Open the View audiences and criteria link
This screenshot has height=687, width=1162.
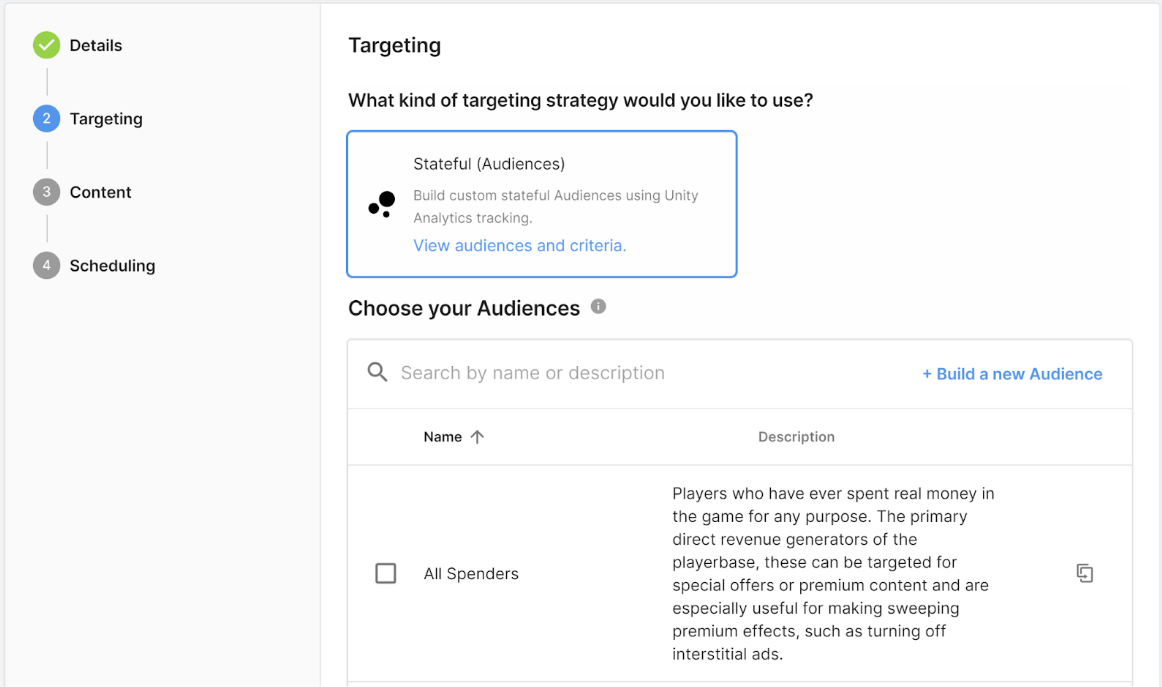tap(519, 245)
